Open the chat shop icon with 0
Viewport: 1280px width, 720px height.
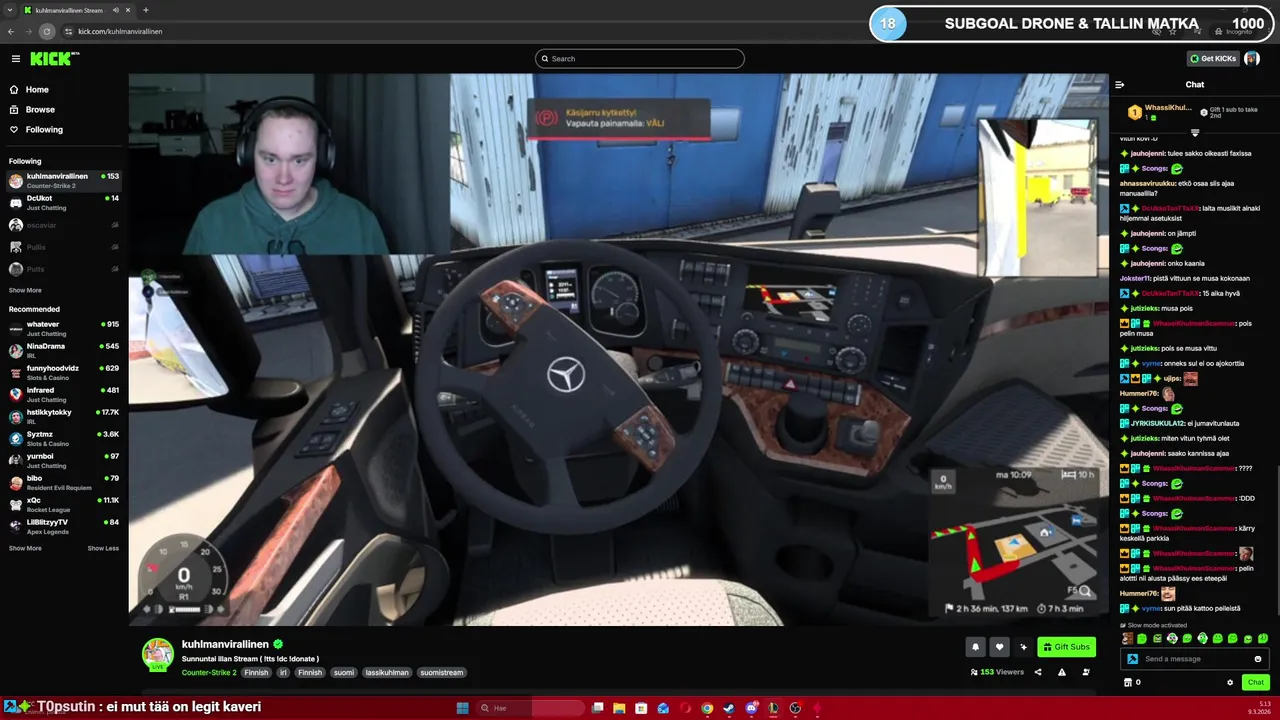coord(1132,683)
